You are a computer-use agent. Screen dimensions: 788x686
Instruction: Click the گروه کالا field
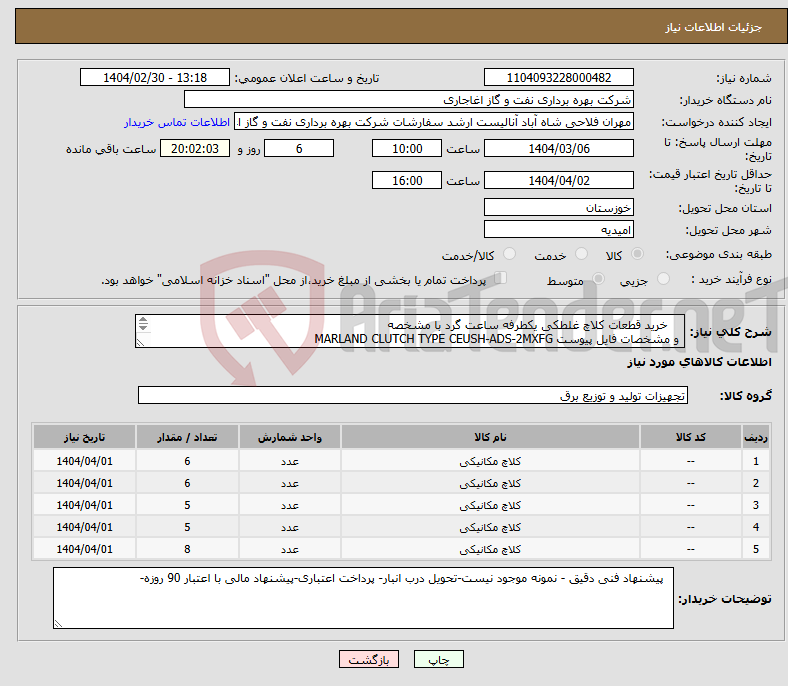click(413, 396)
